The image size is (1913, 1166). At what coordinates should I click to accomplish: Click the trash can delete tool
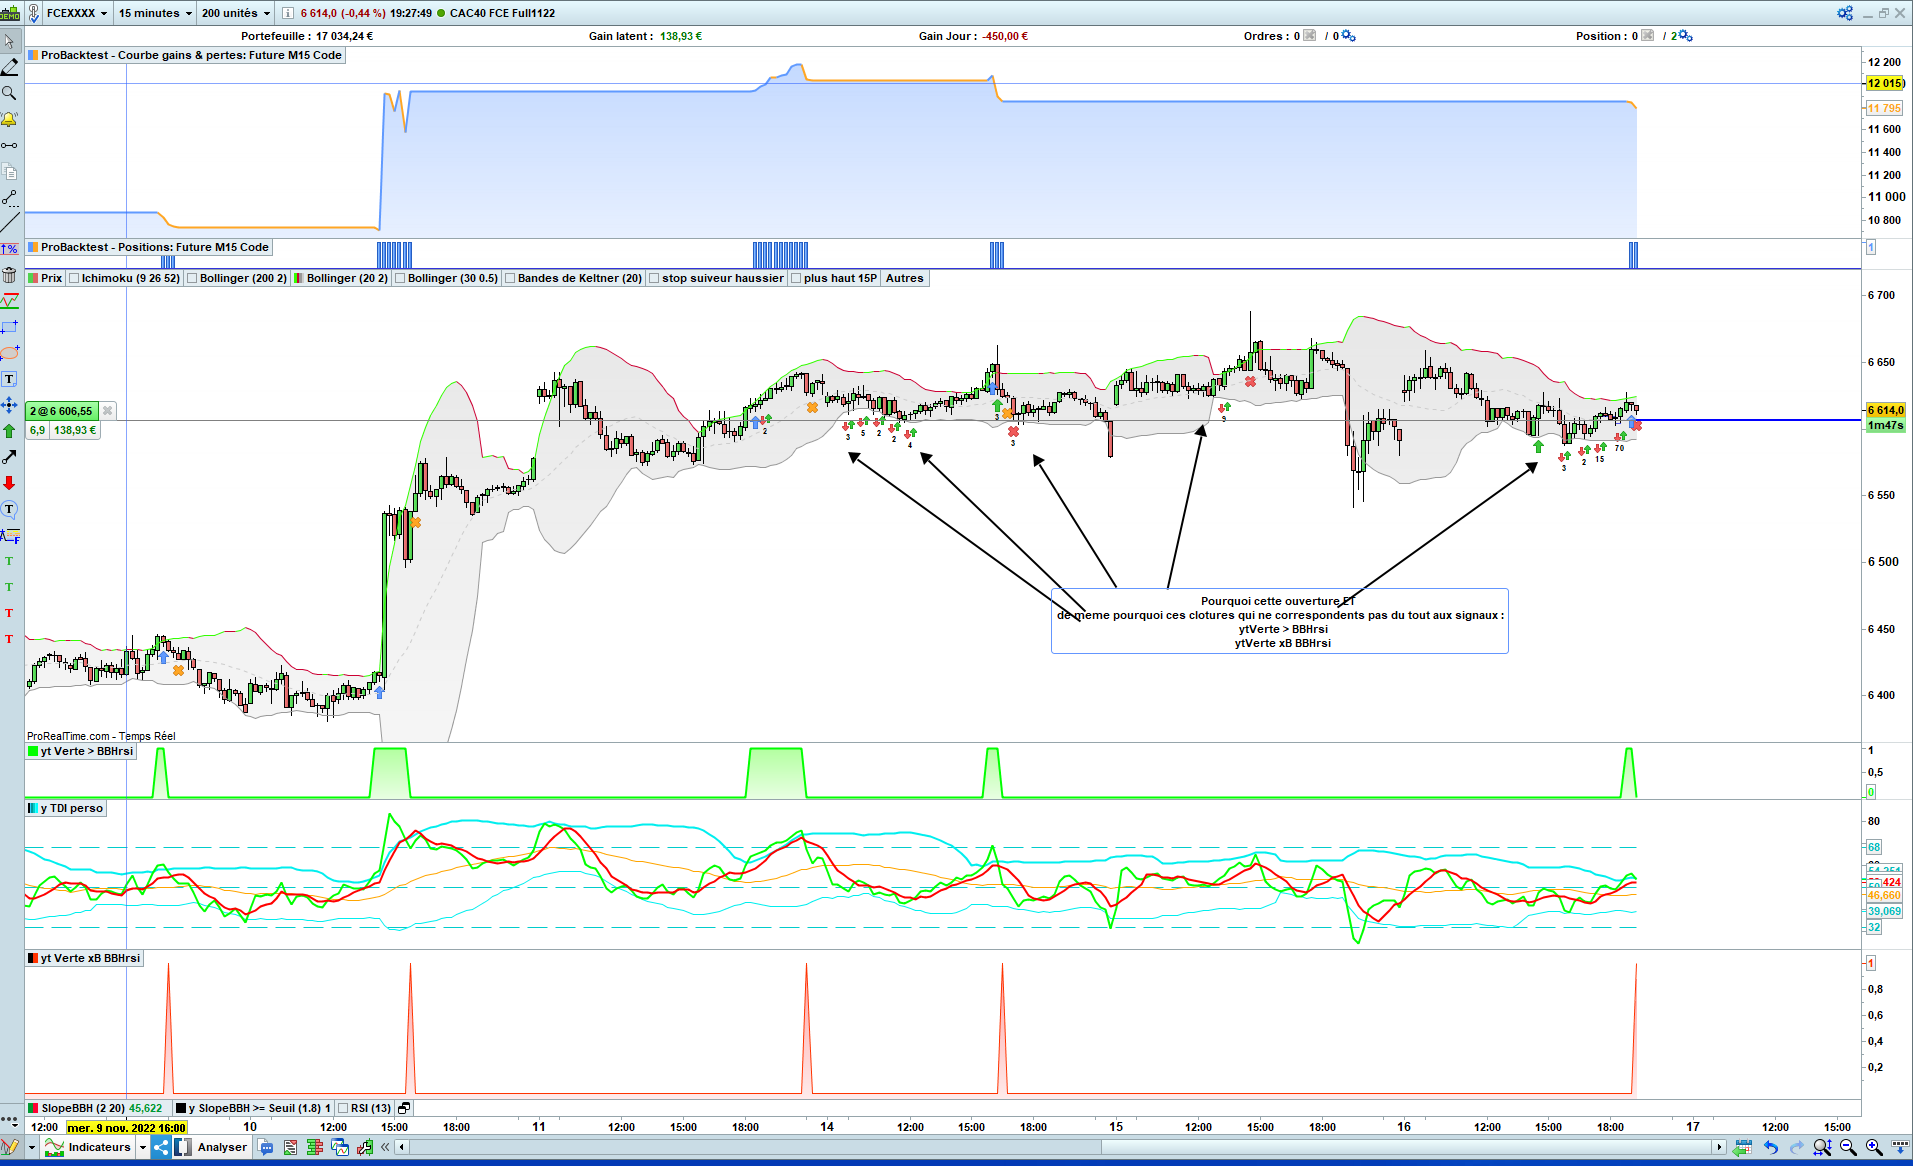point(9,275)
